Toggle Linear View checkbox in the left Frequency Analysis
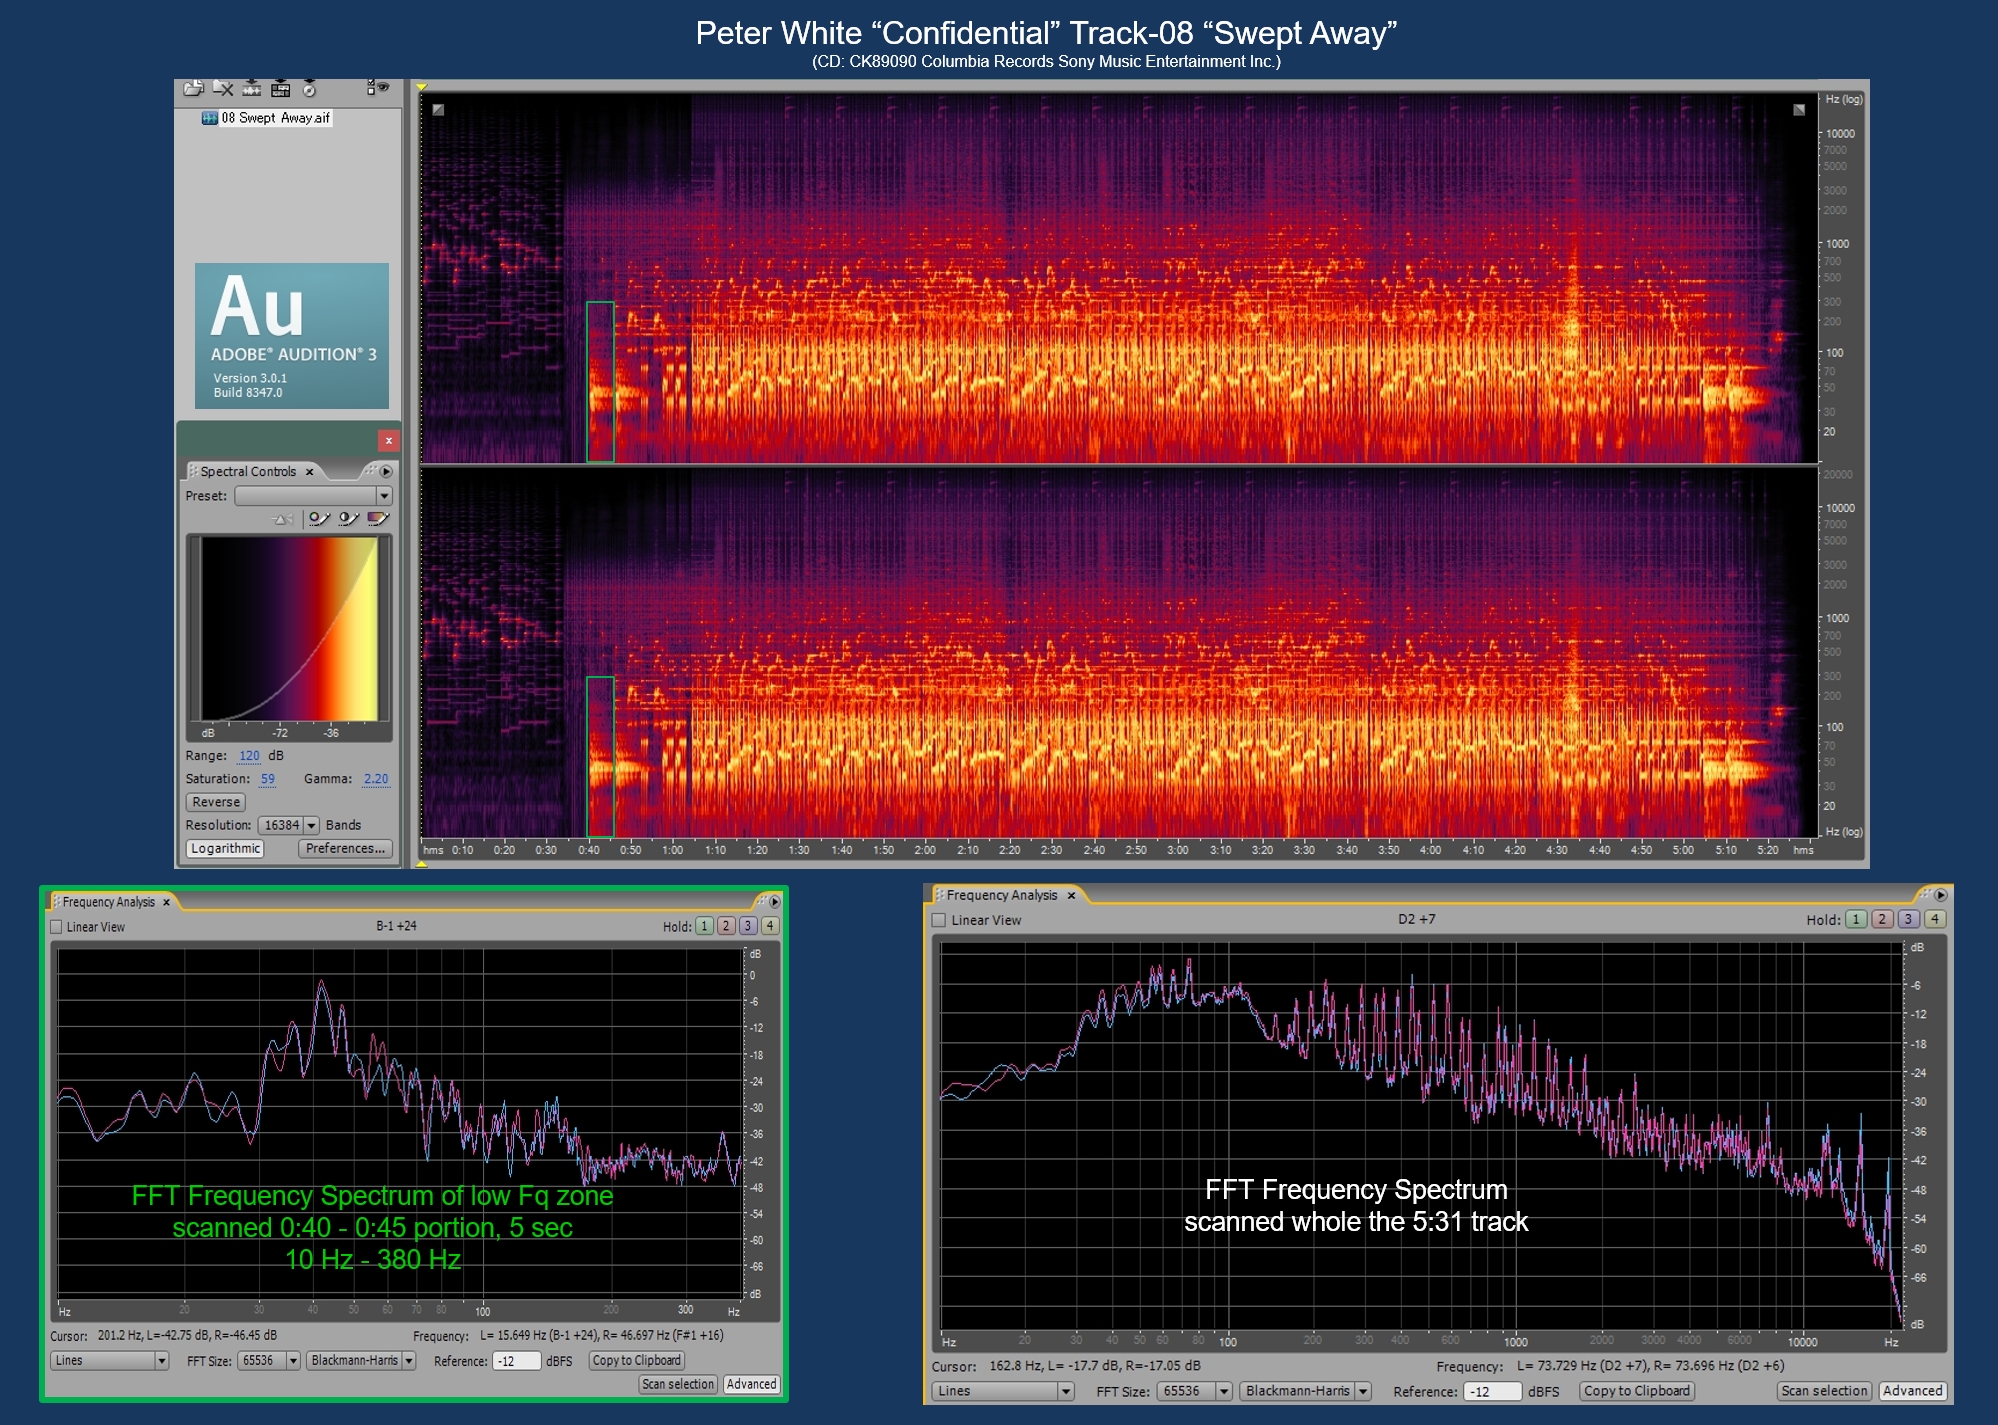This screenshot has width=1998, height=1425. (x=57, y=927)
